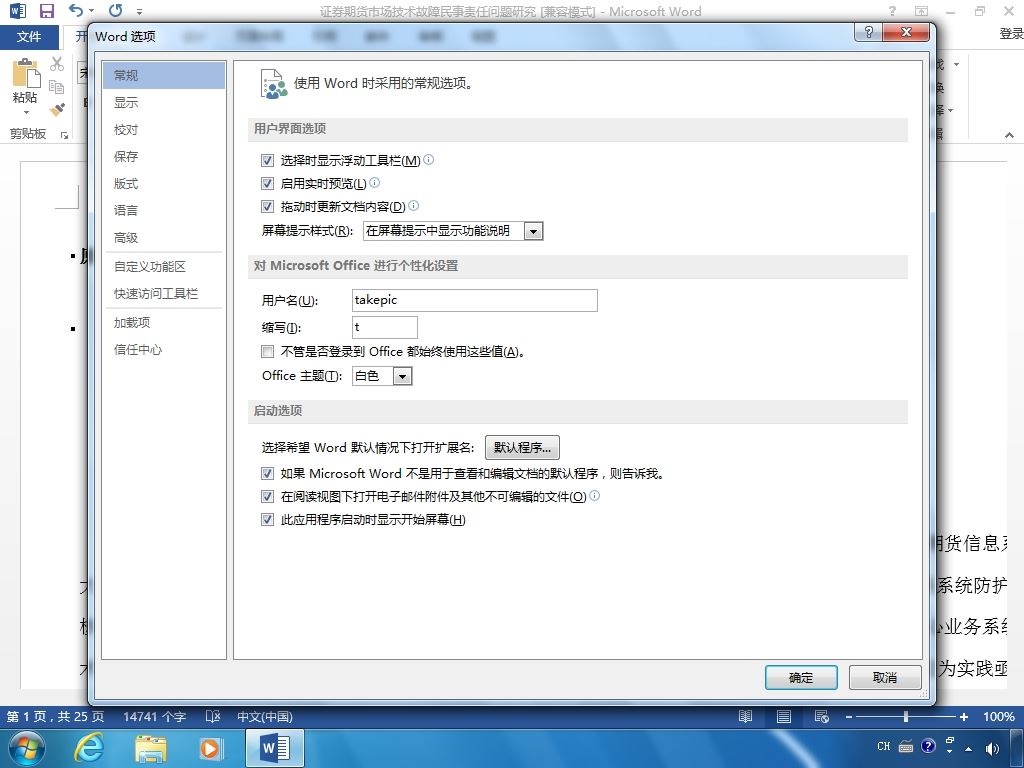1024x768 pixels.
Task: Switch to Read Mode view icon
Action: pyautogui.click(x=745, y=716)
